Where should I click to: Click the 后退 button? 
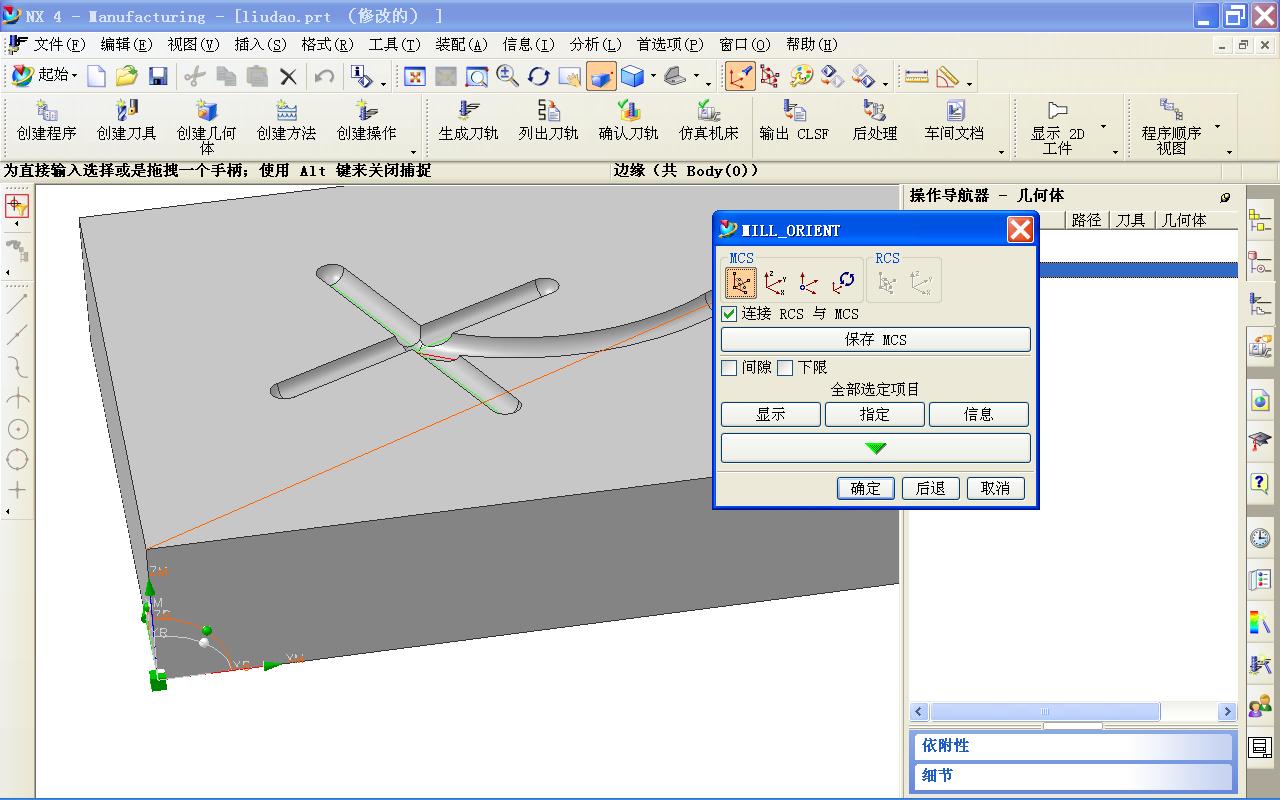(x=931, y=488)
